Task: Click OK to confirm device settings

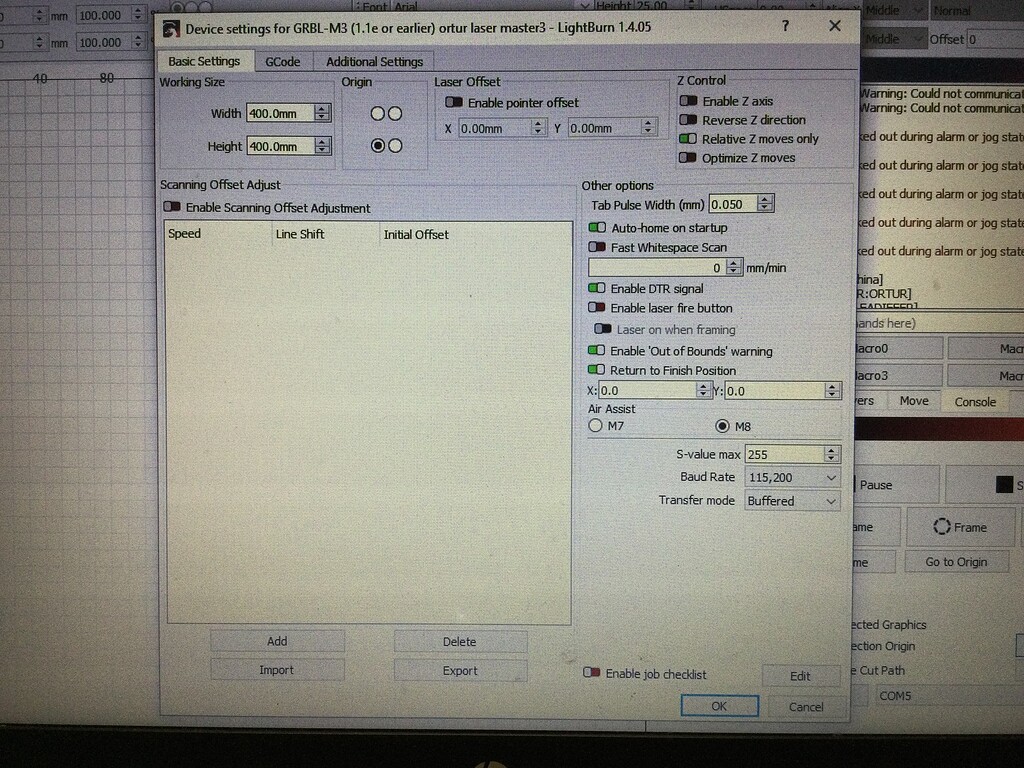Action: point(718,706)
